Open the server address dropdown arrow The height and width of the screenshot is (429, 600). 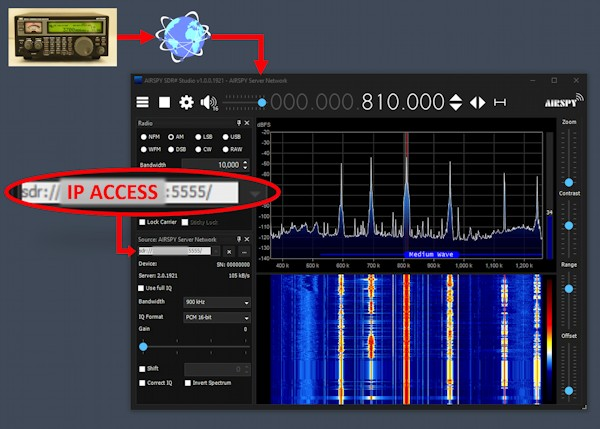[257, 193]
